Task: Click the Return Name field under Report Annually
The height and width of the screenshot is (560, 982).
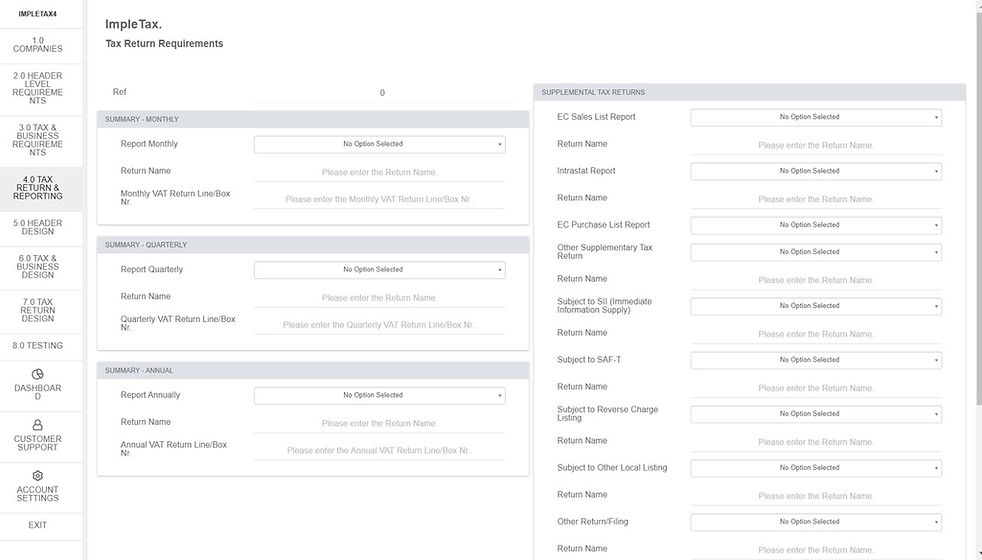Action: (379, 423)
